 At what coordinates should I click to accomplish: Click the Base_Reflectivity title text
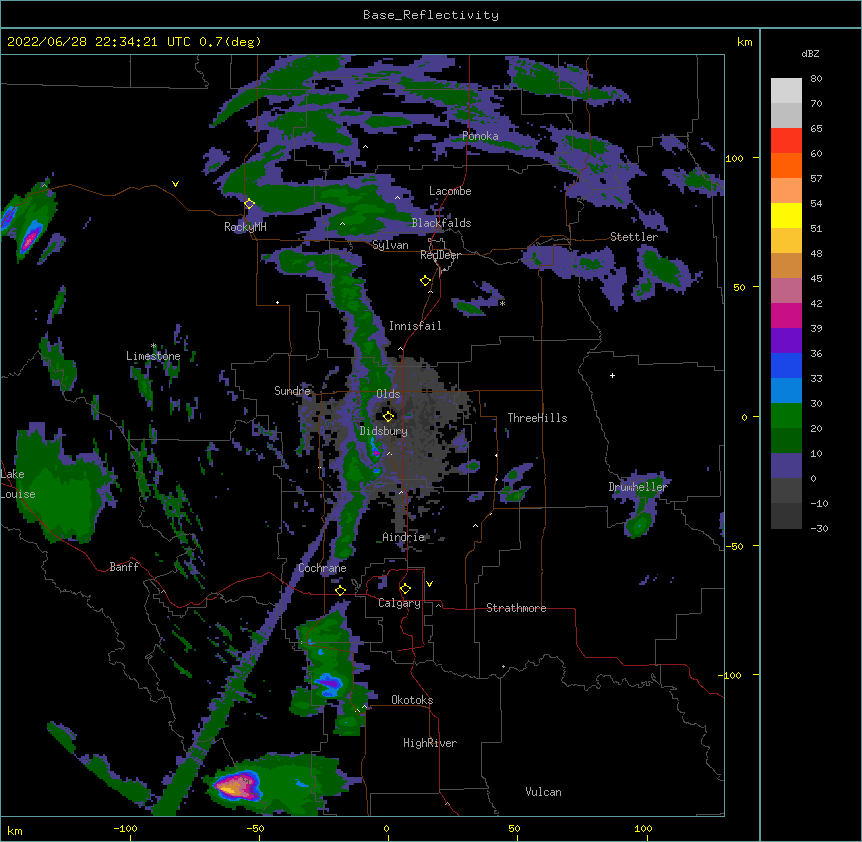click(431, 15)
